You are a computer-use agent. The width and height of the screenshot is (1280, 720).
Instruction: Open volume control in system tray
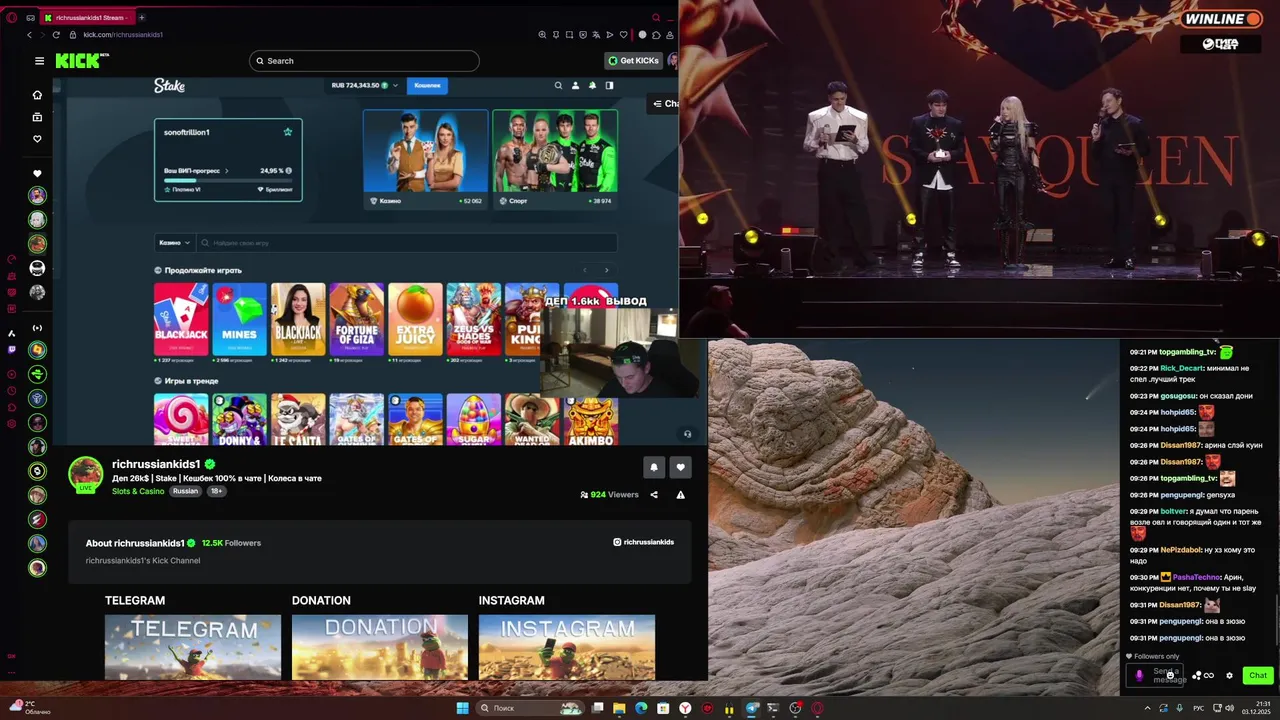[1229, 708]
